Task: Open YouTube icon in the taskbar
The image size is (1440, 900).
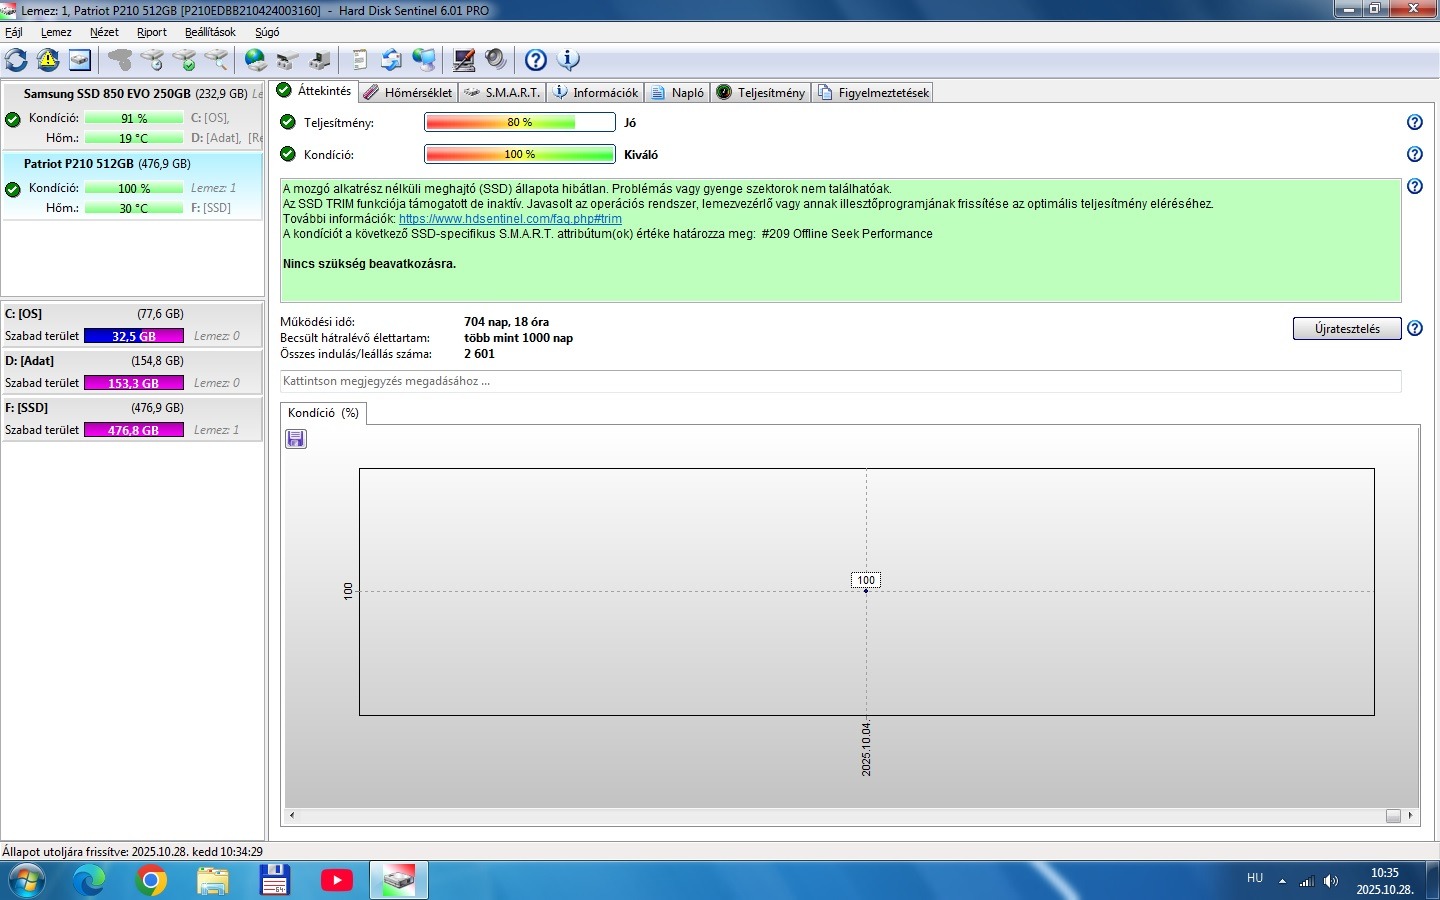Action: tap(337, 880)
